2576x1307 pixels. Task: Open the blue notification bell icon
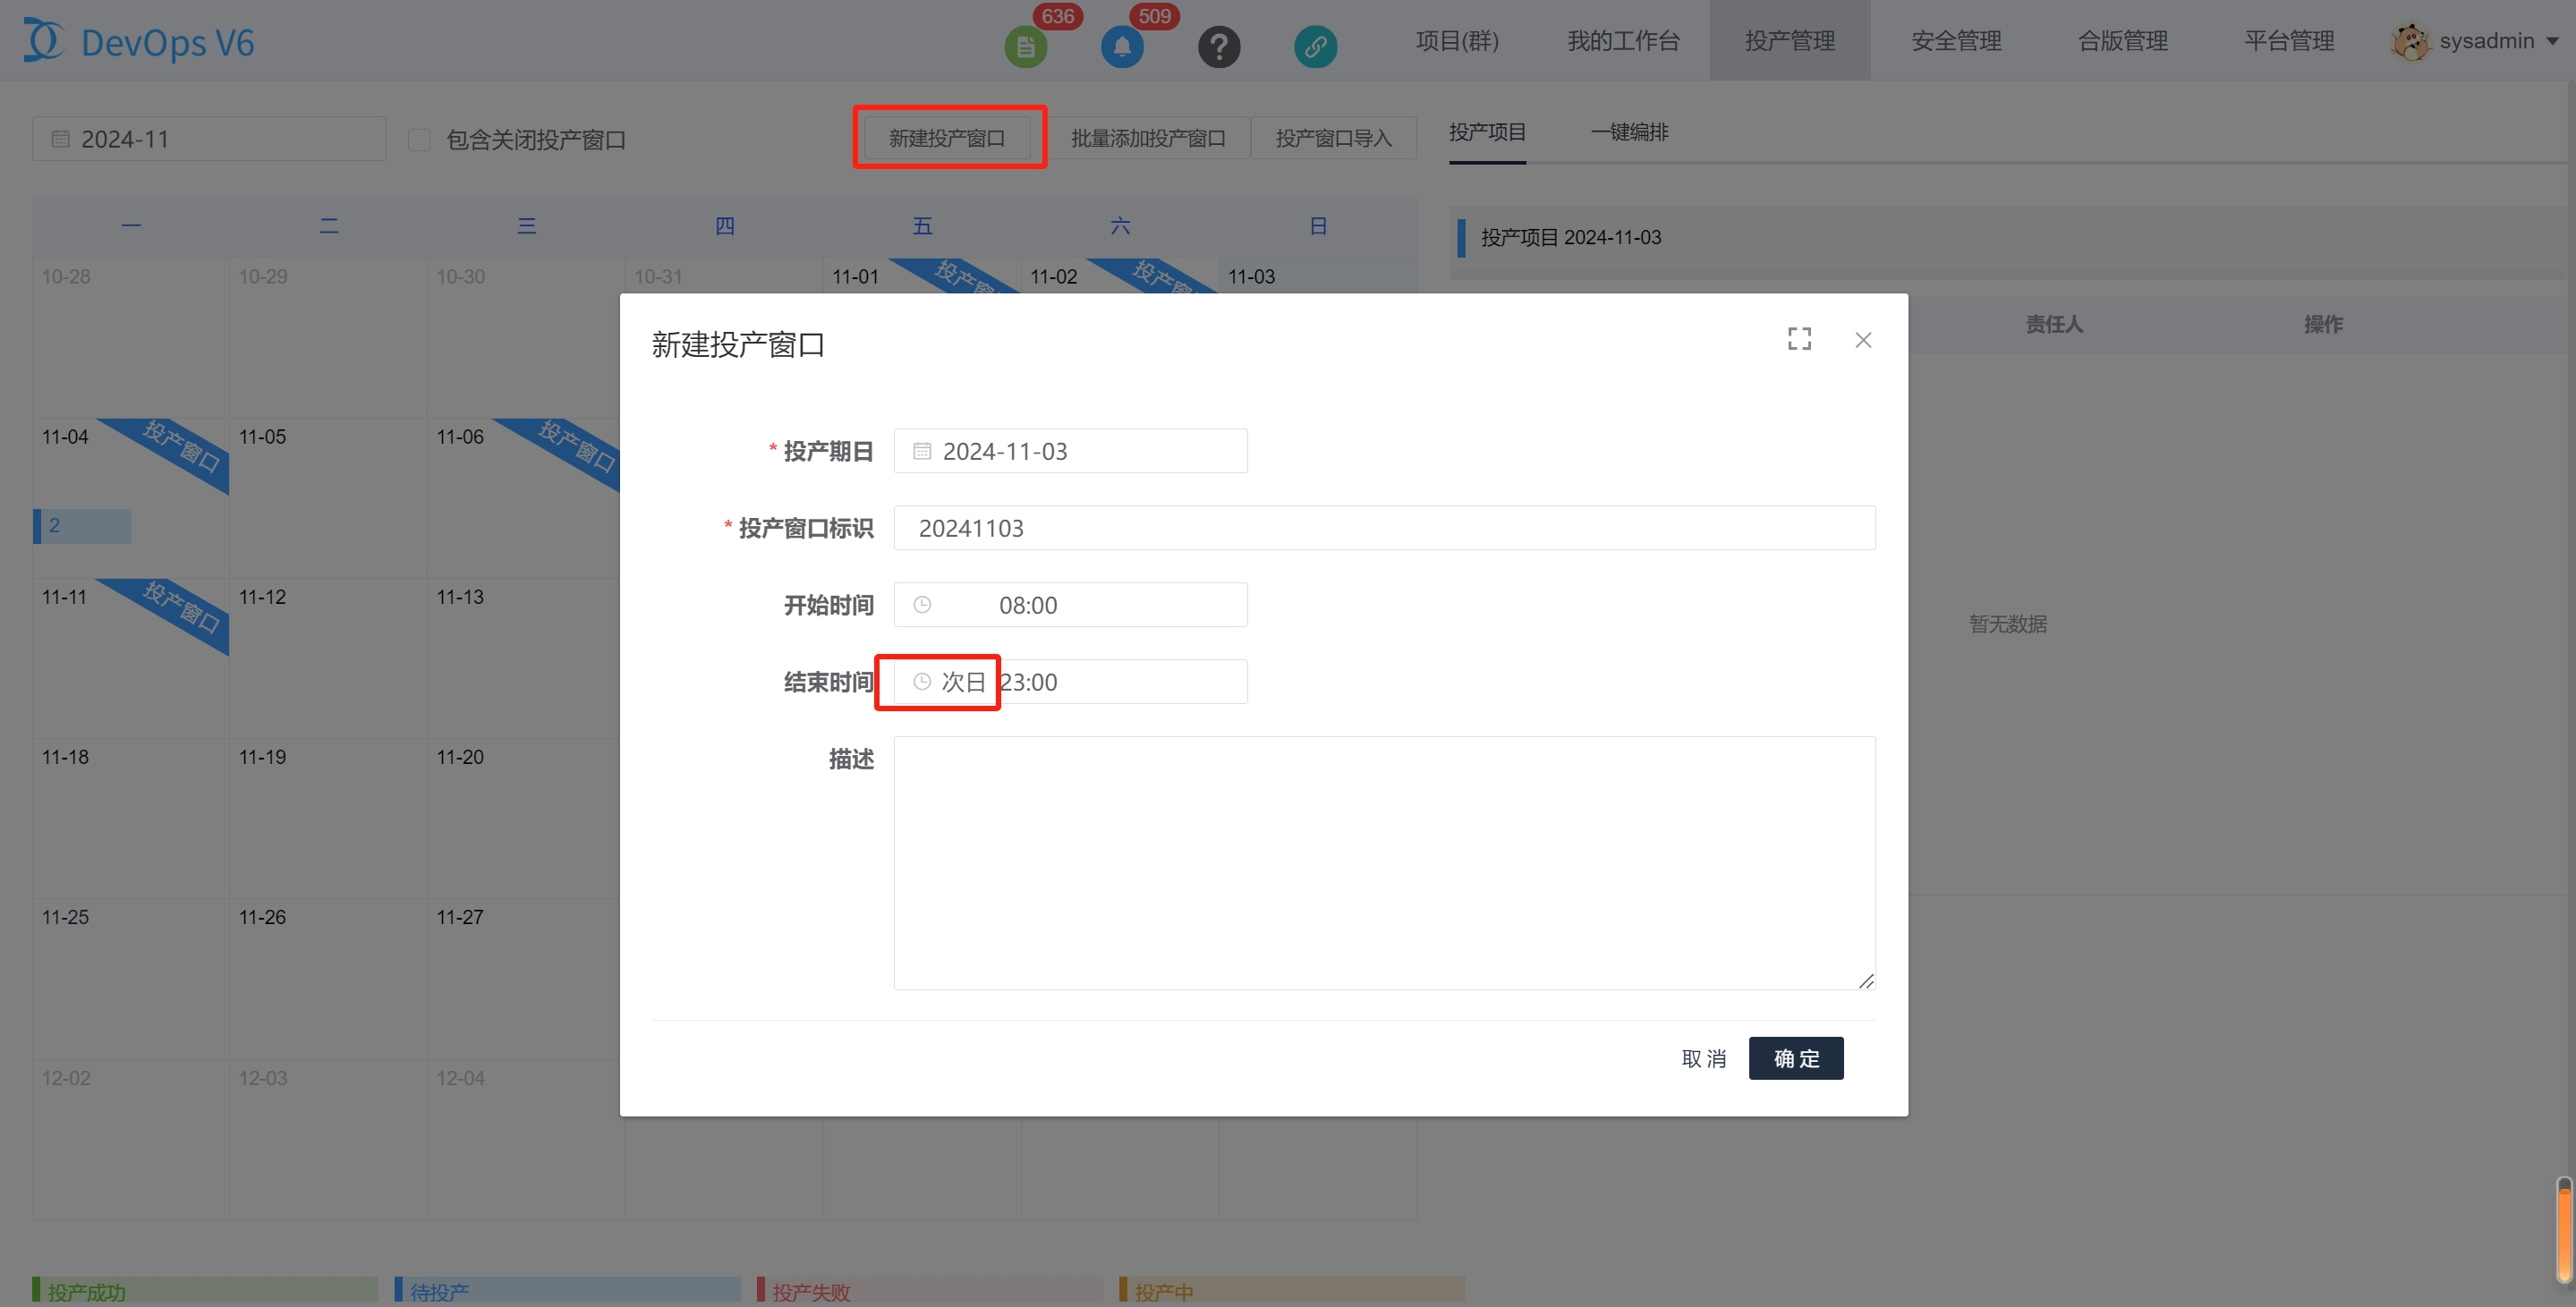coord(1122,46)
